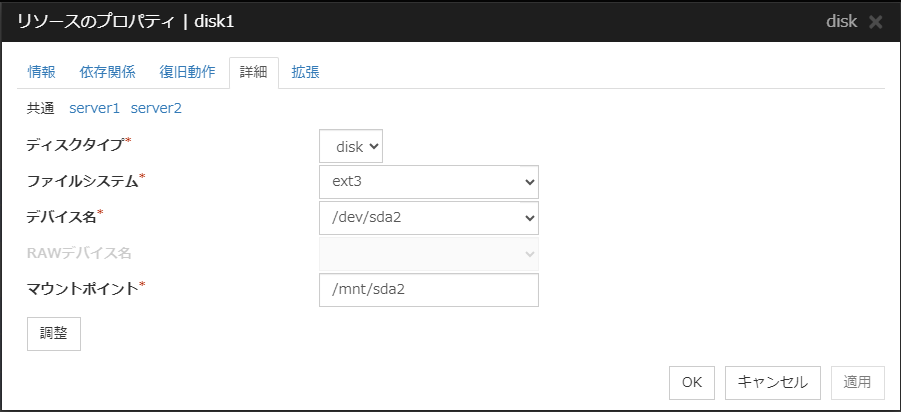This screenshot has height=412, width=901.
Task: Expand the ディスクタイプ dropdown
Action: 351,146
